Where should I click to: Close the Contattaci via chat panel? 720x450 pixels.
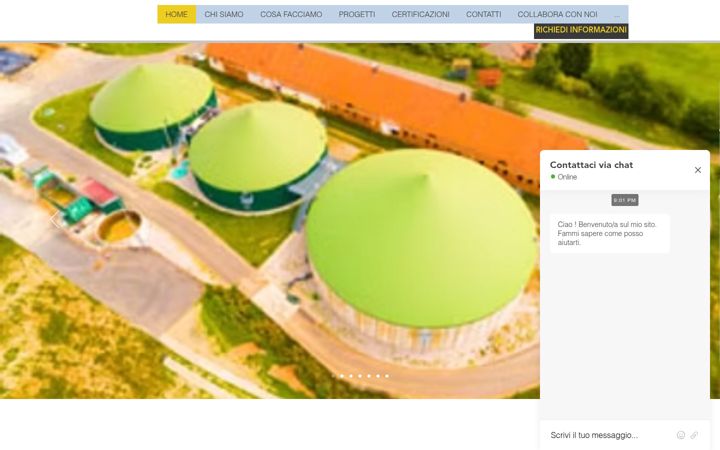click(698, 170)
